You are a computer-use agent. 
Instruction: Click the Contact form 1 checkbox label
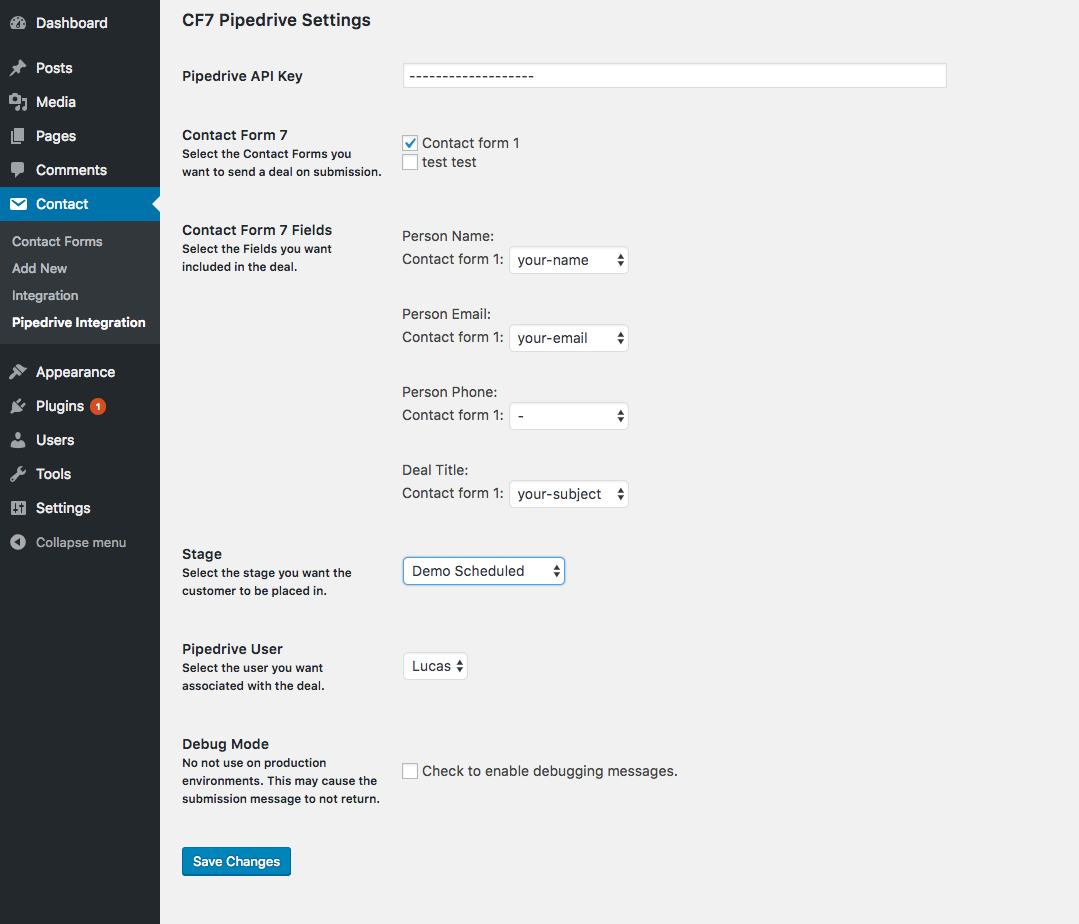[x=471, y=143]
